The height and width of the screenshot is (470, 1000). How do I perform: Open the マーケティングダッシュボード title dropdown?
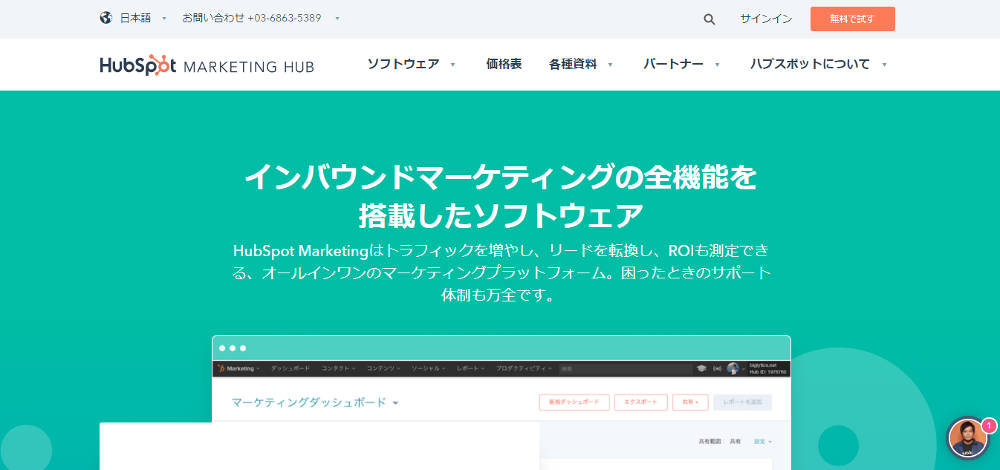[315, 402]
